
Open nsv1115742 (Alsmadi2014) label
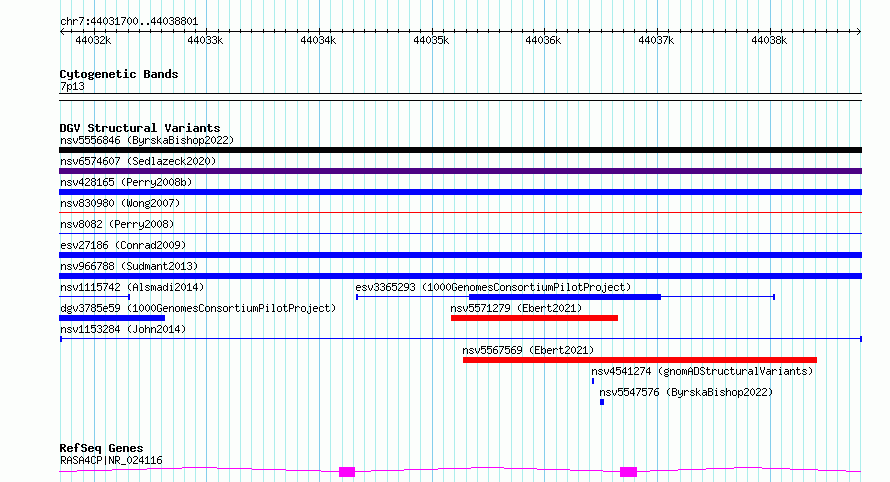(x=132, y=287)
